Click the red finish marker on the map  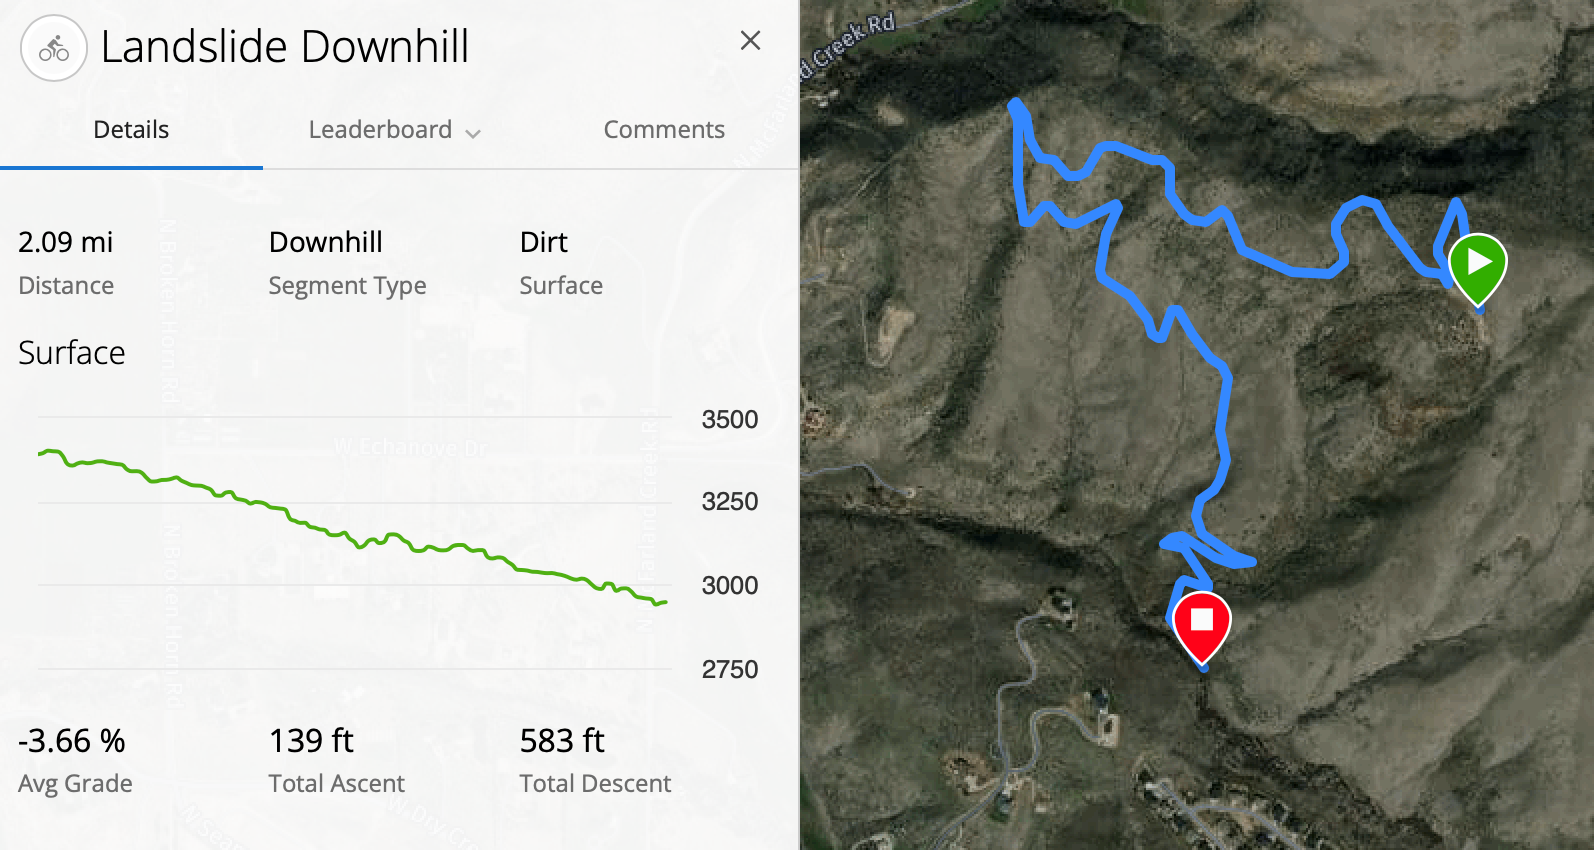pyautogui.click(x=1201, y=627)
